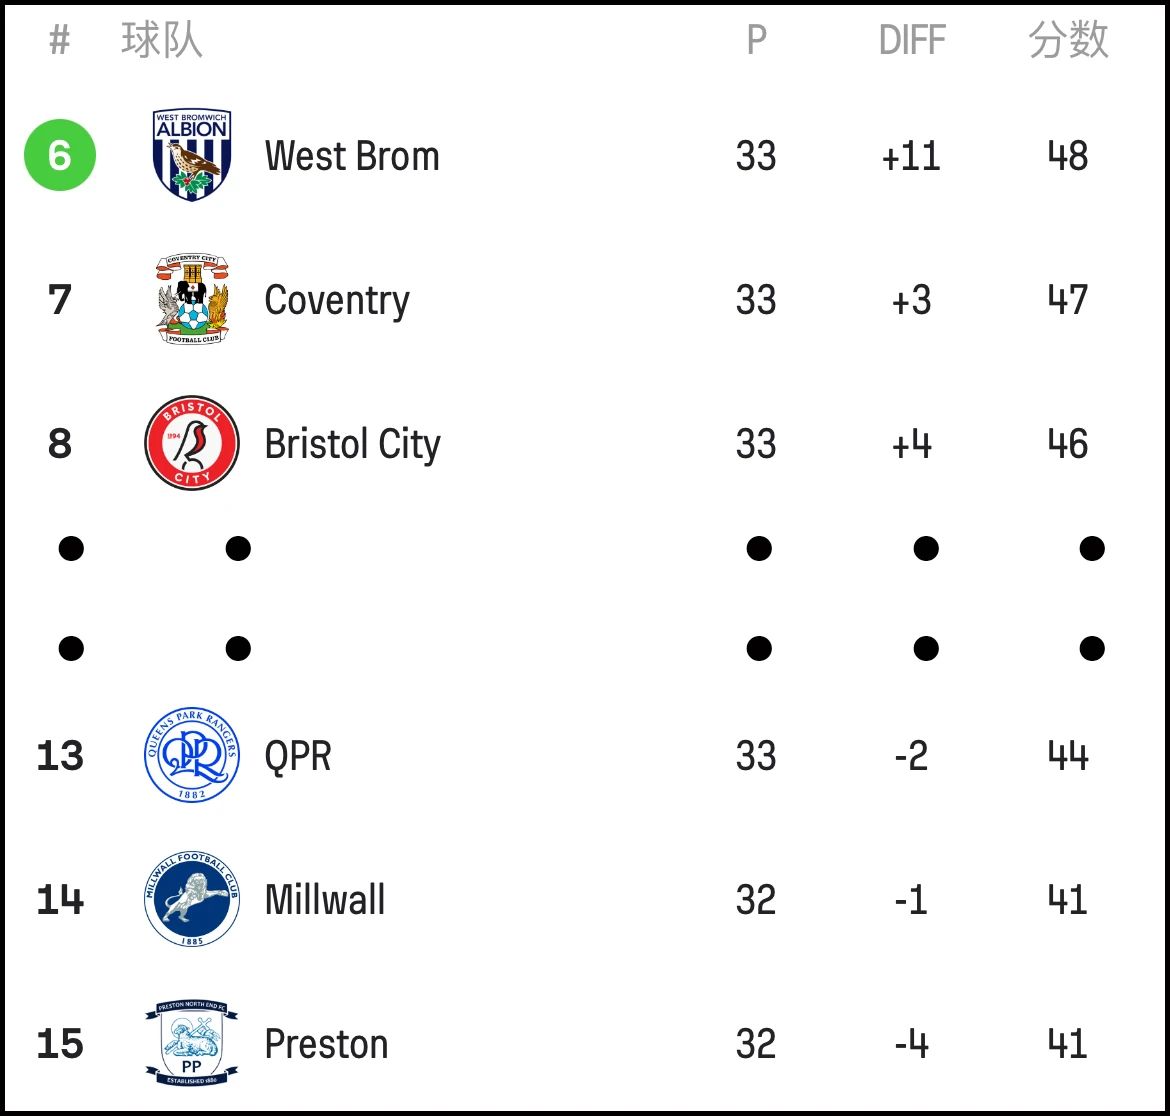Open the West Brom team page

352,156
